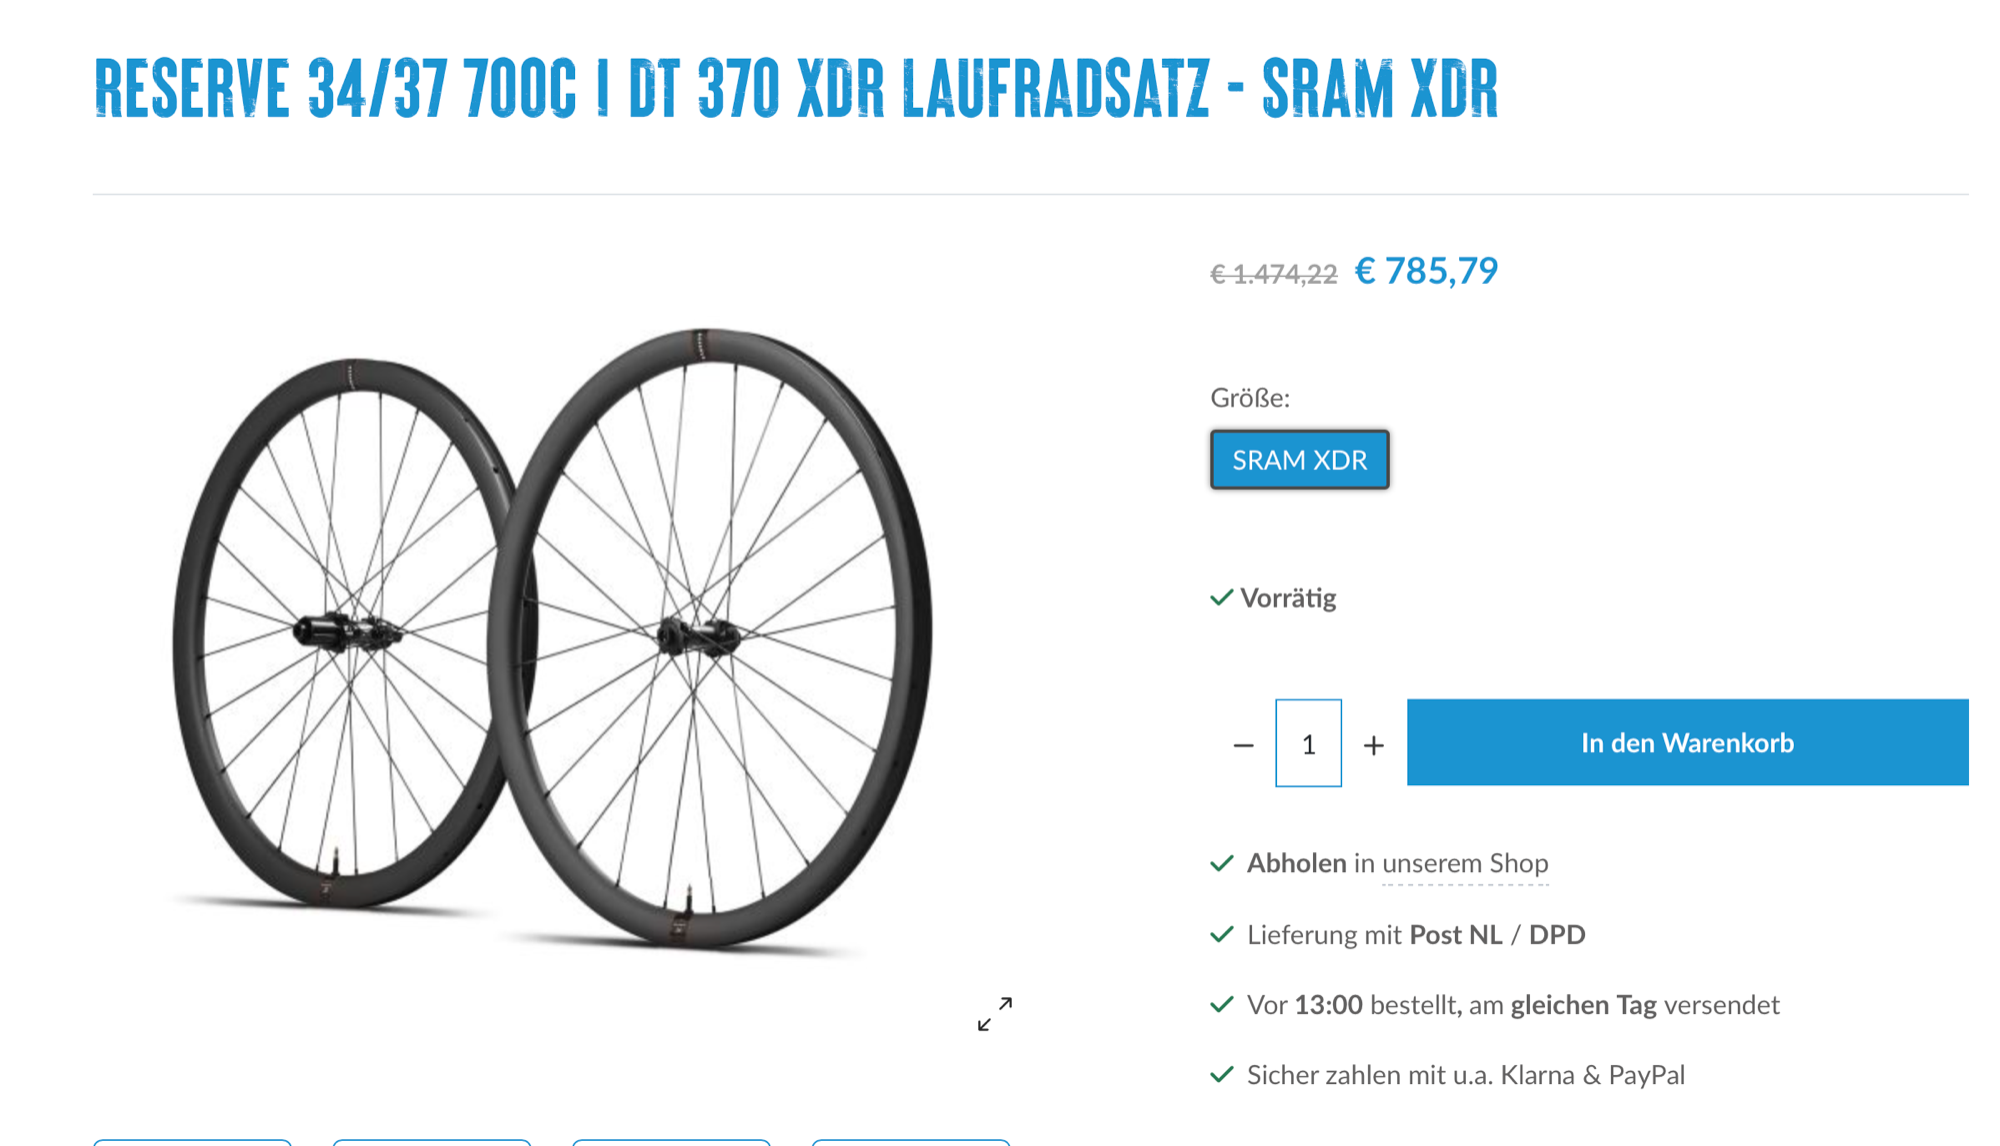Click the Reserve 34/37 700C product title

796,88
